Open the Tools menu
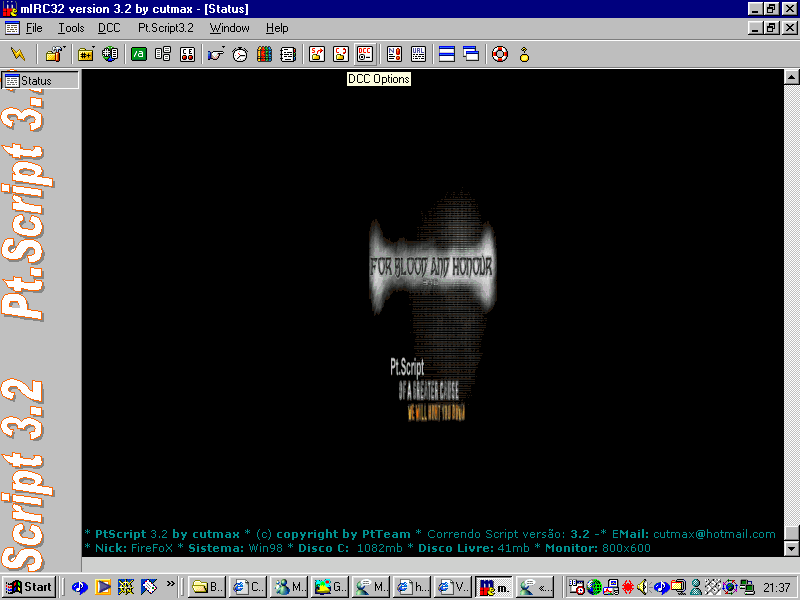Viewport: 800px width, 600px height. tap(71, 28)
